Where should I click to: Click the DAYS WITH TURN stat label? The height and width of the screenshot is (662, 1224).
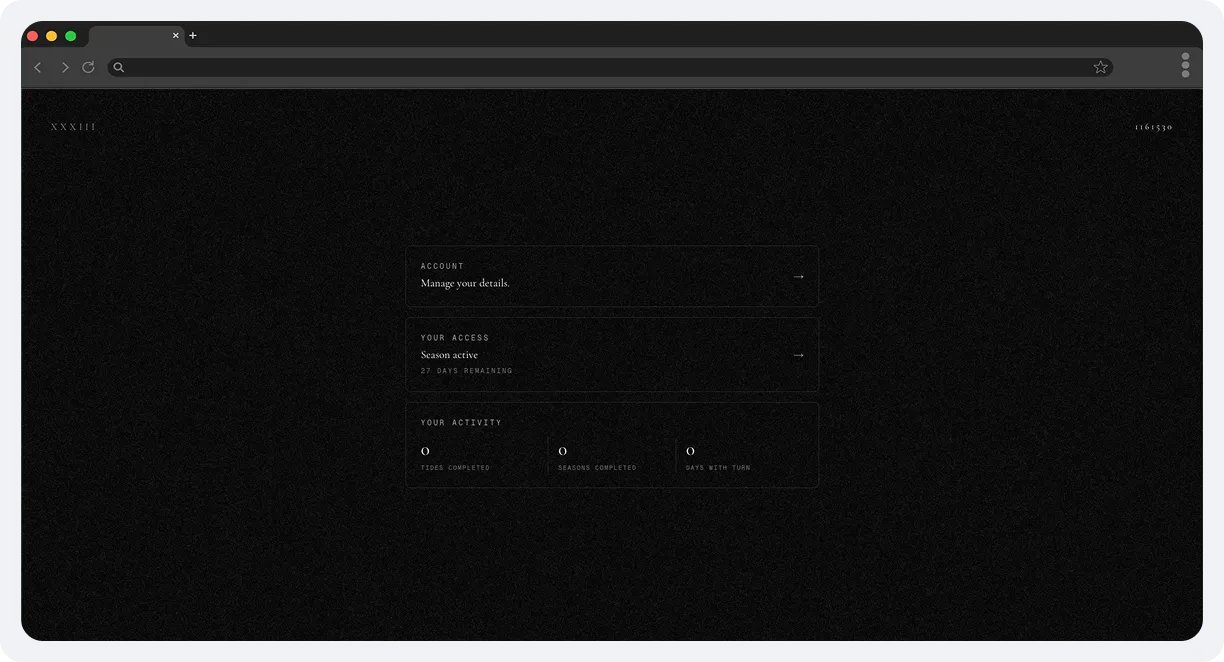pyautogui.click(x=718, y=468)
